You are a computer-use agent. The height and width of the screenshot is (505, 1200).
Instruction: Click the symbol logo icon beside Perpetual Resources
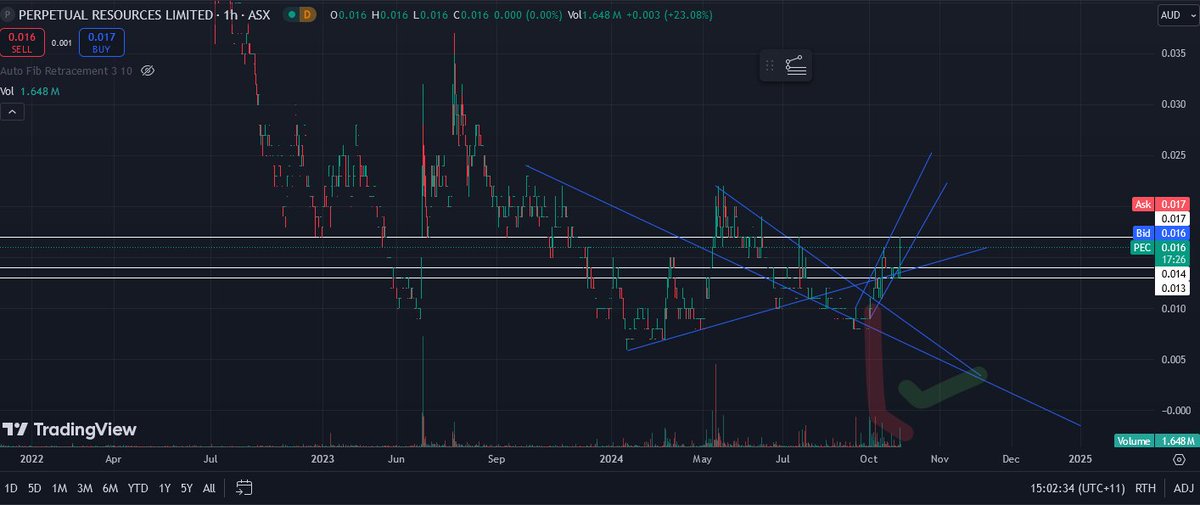tap(10, 15)
